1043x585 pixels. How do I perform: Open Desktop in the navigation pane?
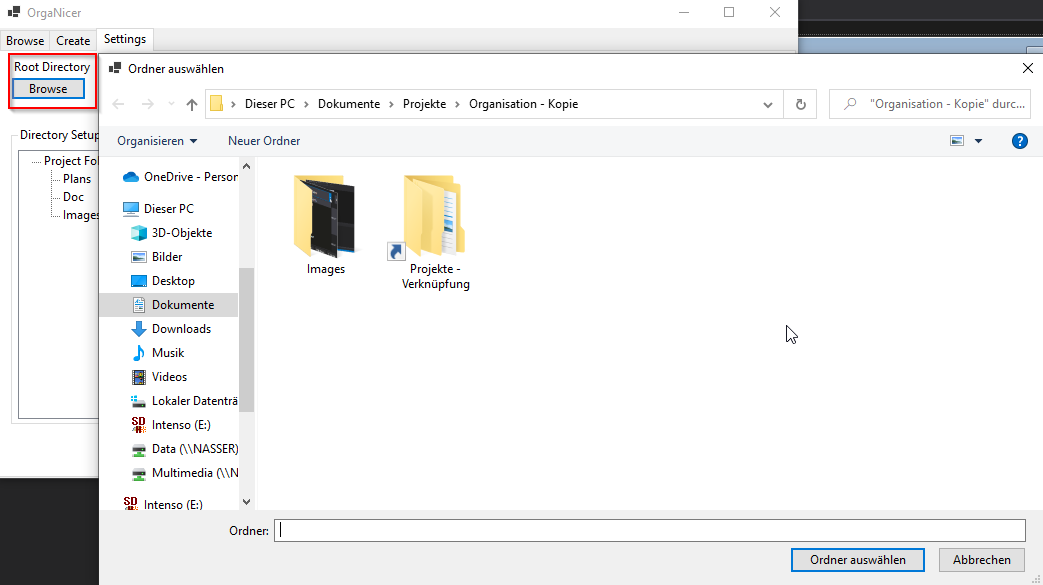pos(163,281)
